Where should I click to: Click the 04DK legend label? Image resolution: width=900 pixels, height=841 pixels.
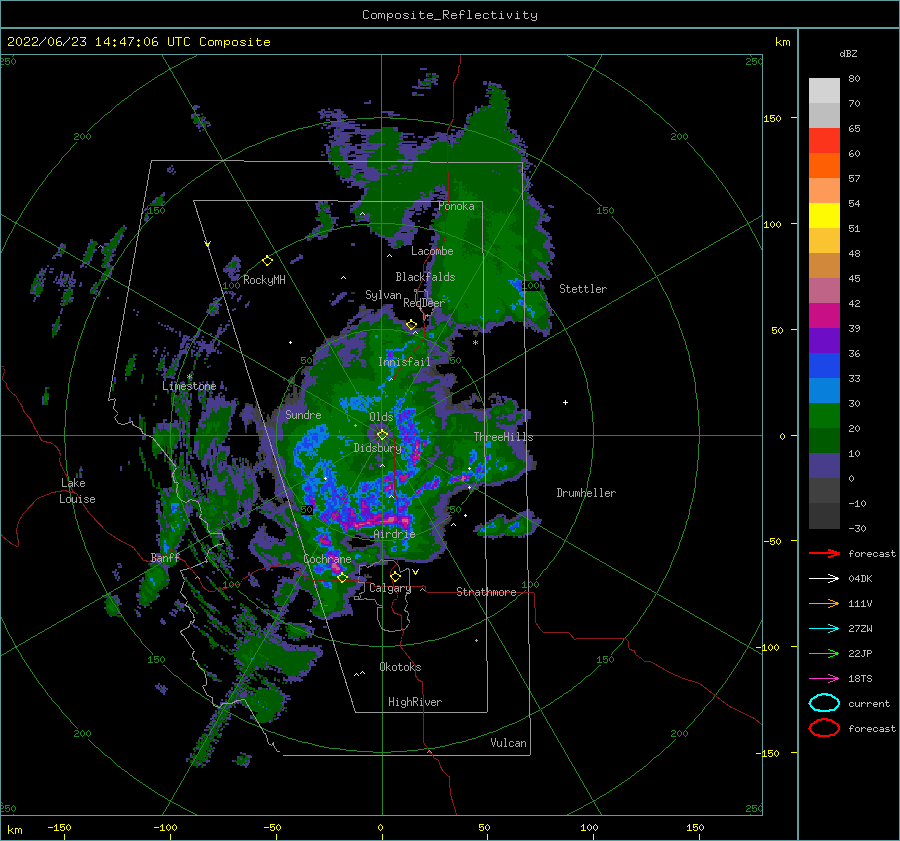pyautogui.click(x=860, y=579)
